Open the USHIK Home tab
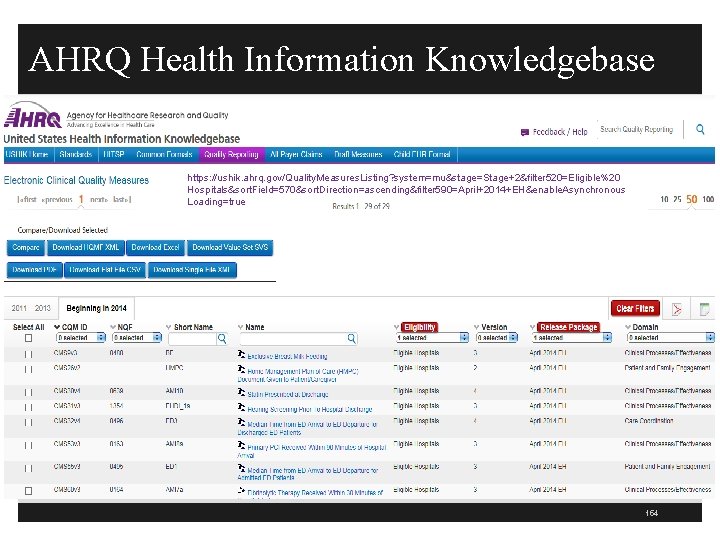 click(x=27, y=155)
